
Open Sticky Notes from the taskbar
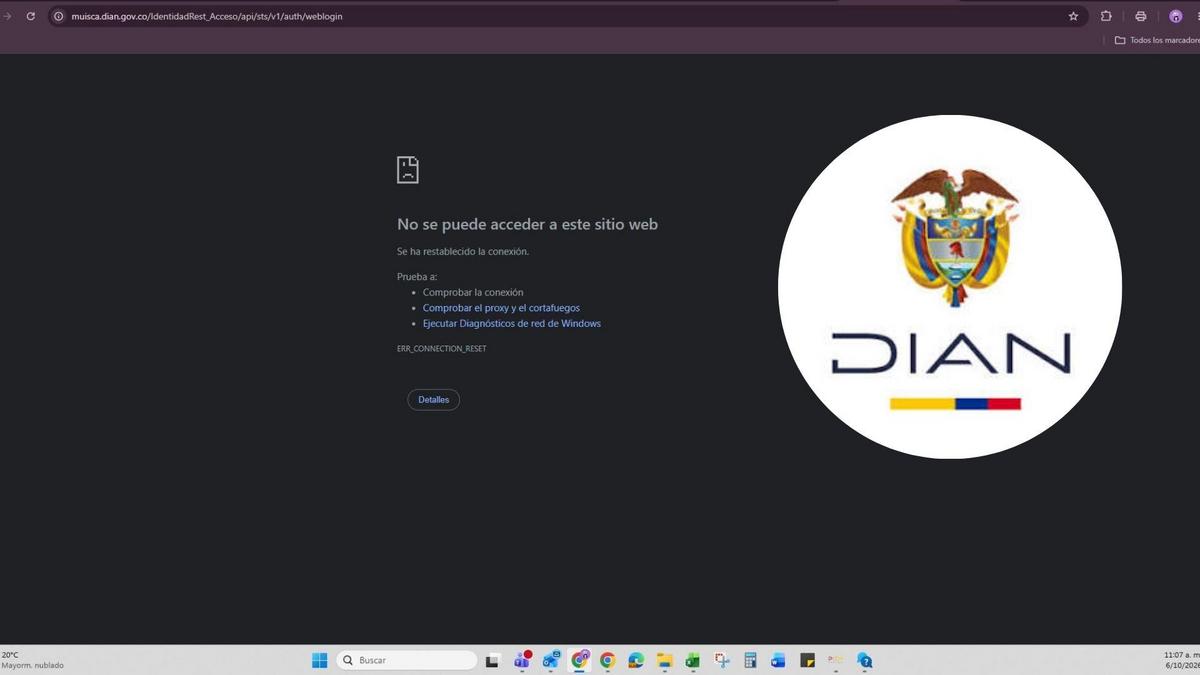(x=807, y=660)
